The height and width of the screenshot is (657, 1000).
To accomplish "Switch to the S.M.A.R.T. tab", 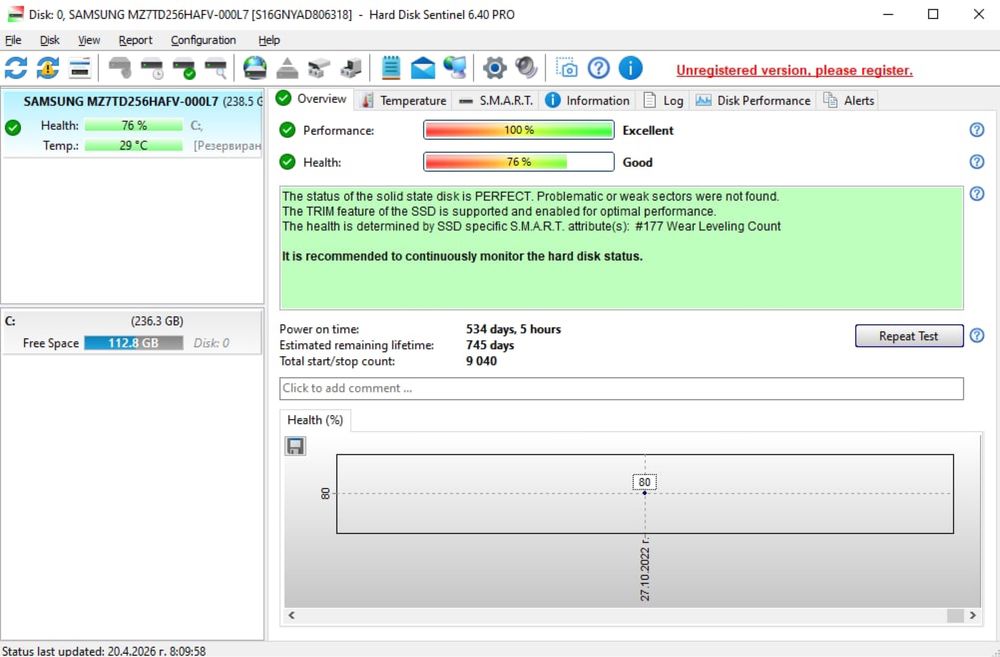I will pos(496,100).
